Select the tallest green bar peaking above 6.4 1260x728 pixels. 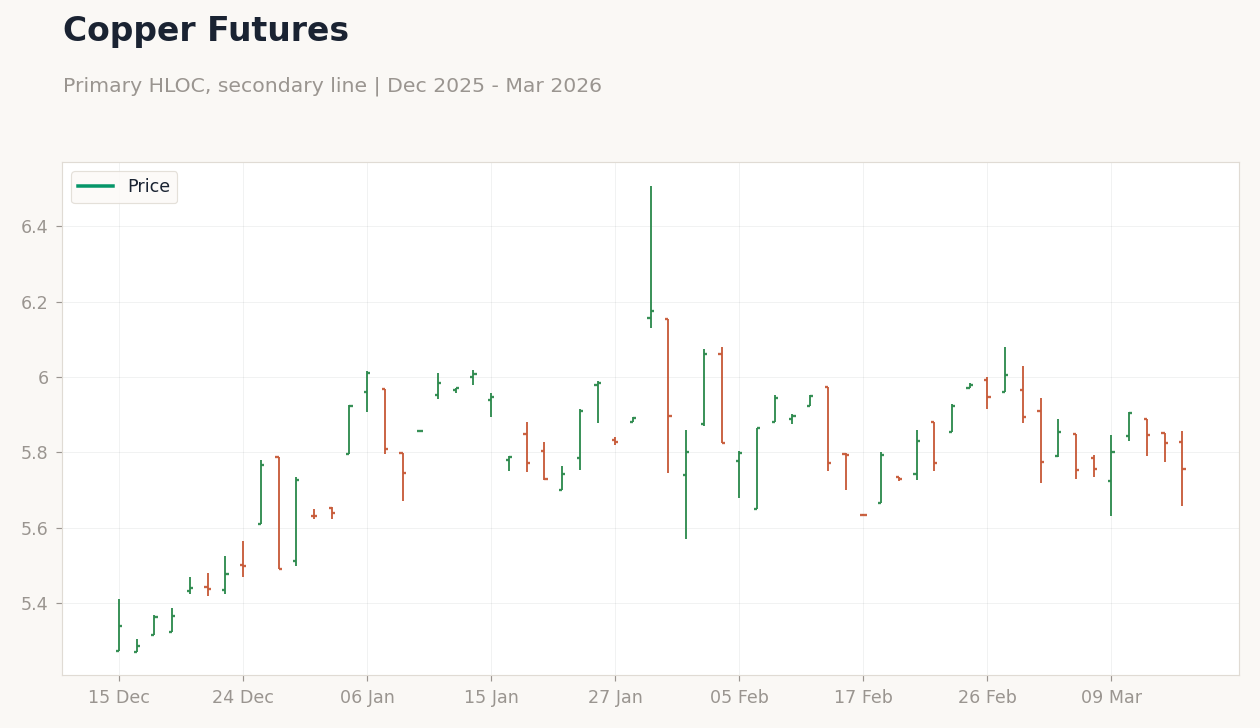651,257
